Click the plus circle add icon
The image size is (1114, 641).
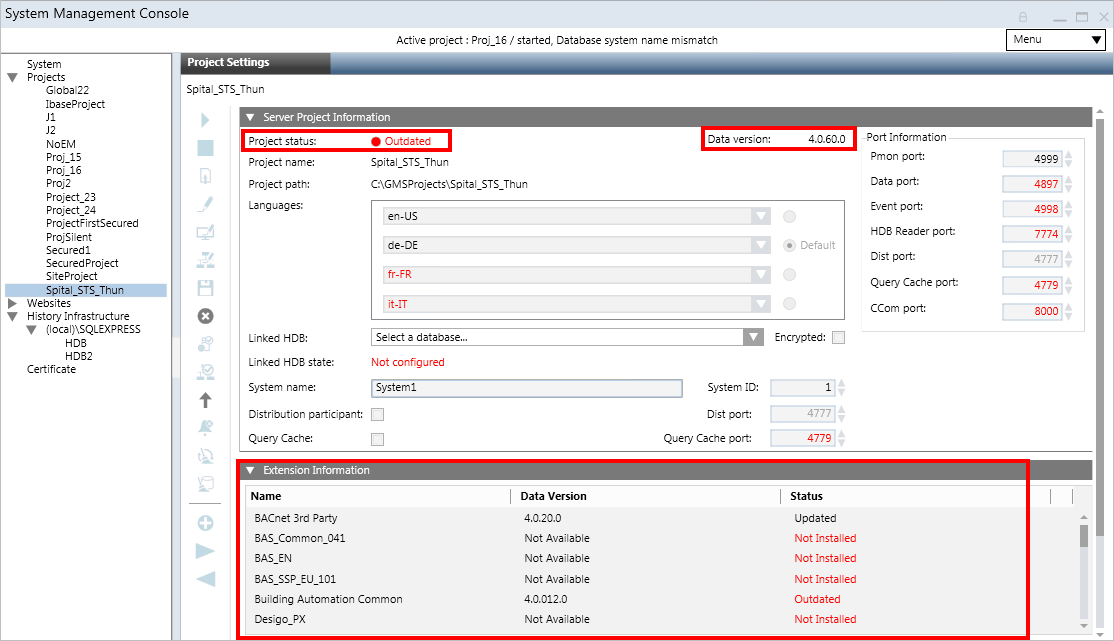(x=205, y=523)
